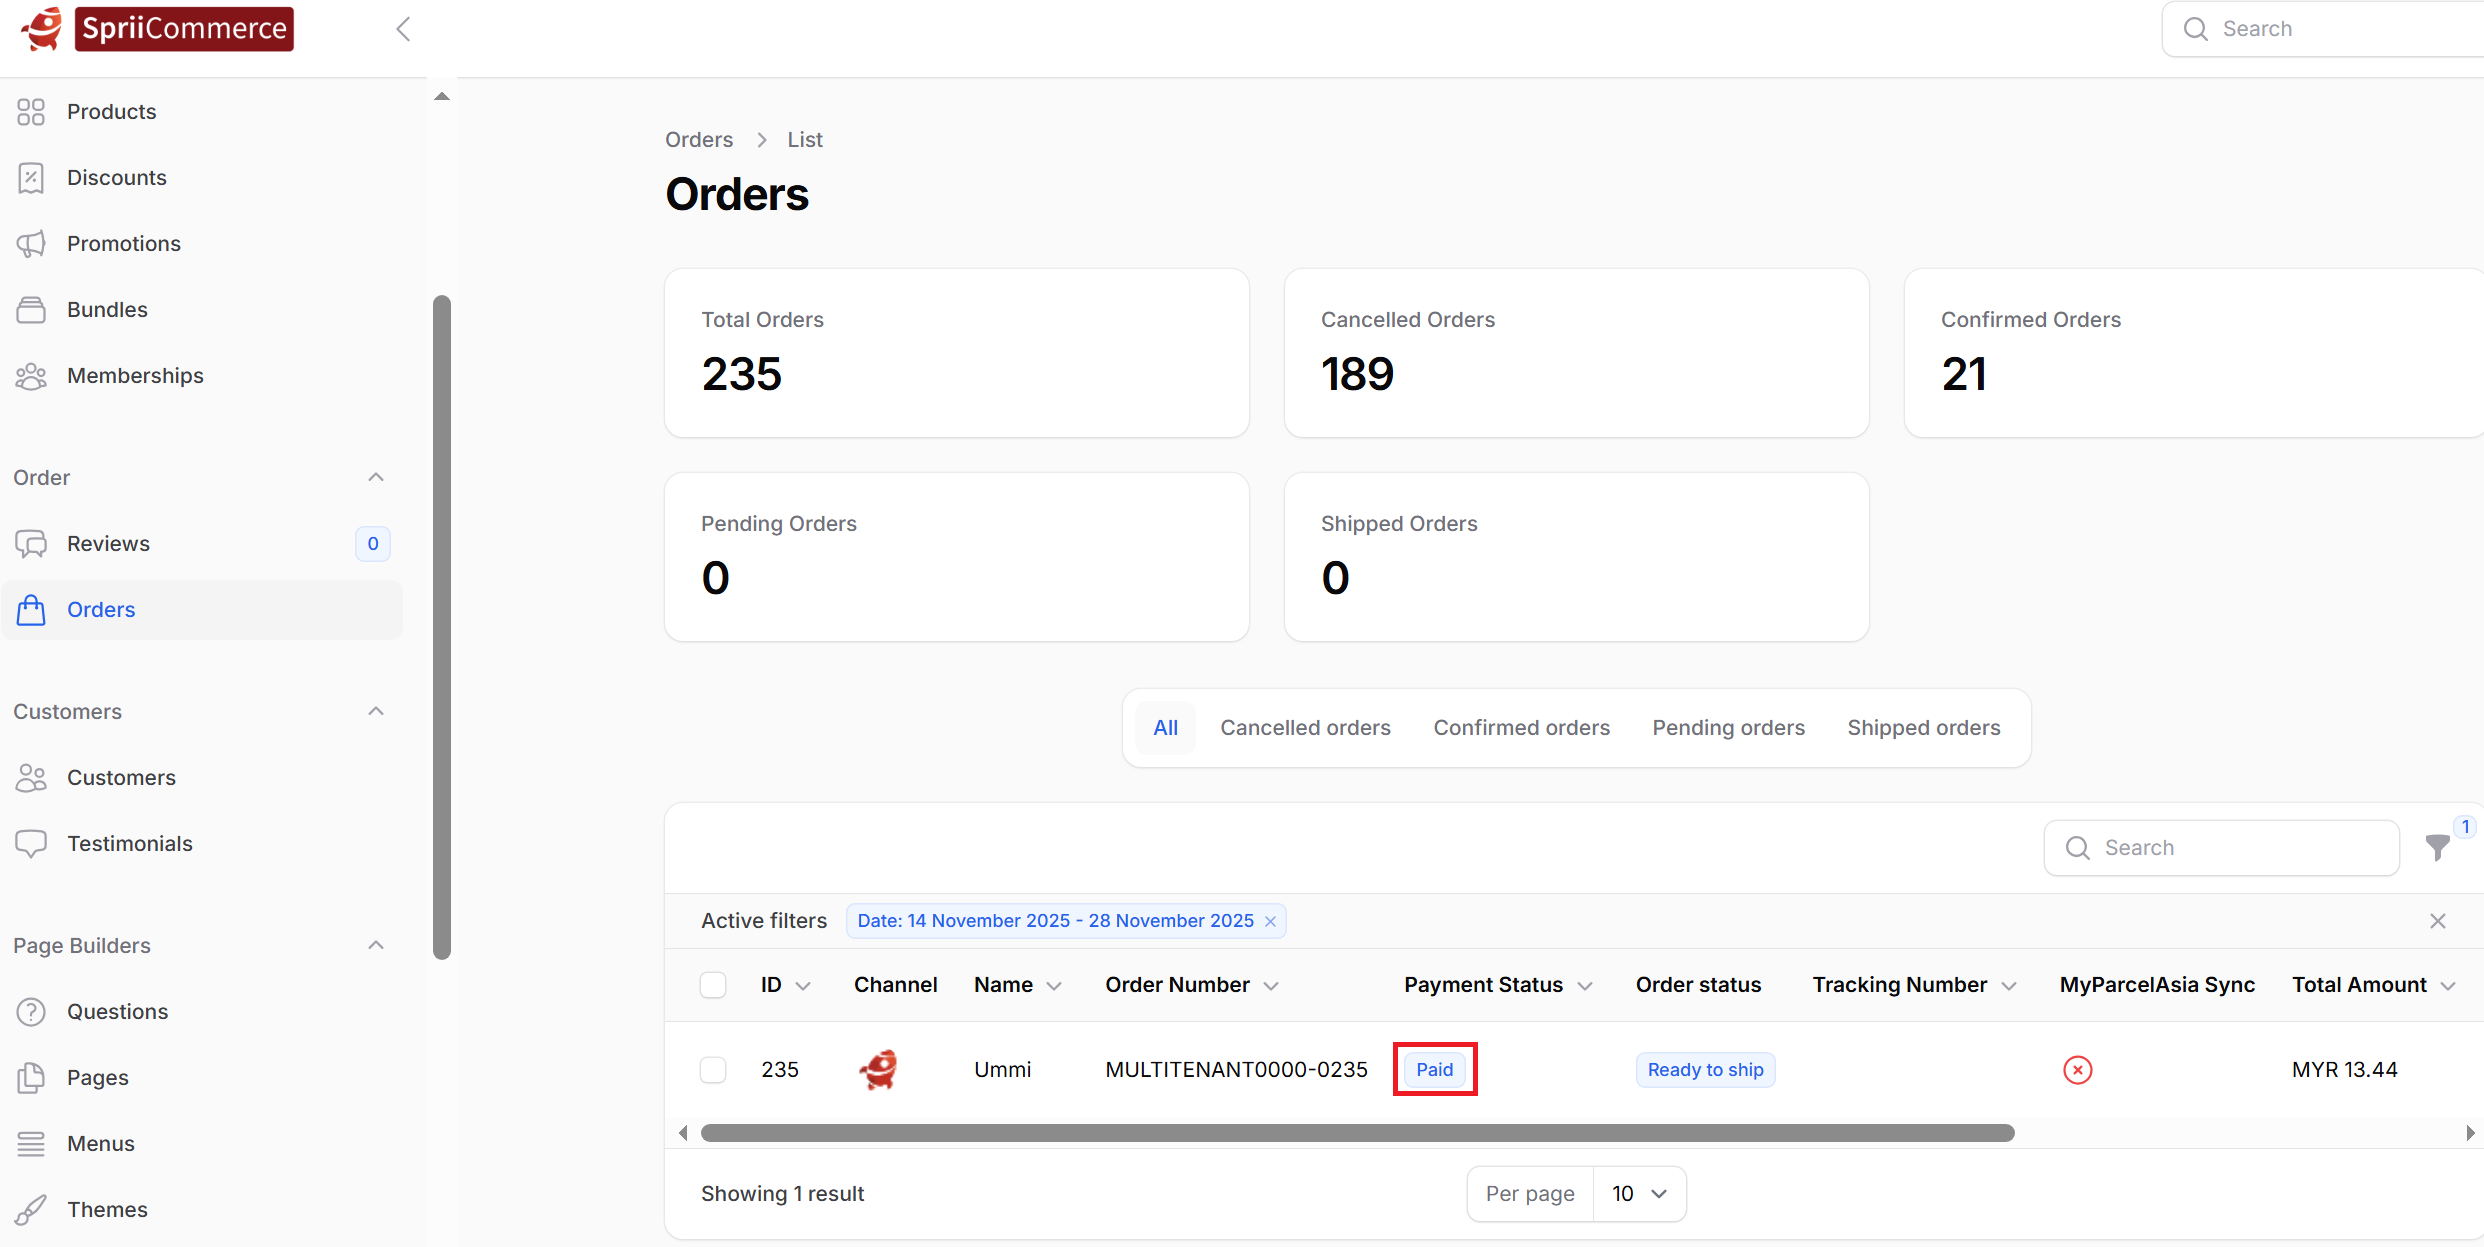Click the Discounts percent tag icon
Viewport: 2484px width, 1247px height.
31,178
